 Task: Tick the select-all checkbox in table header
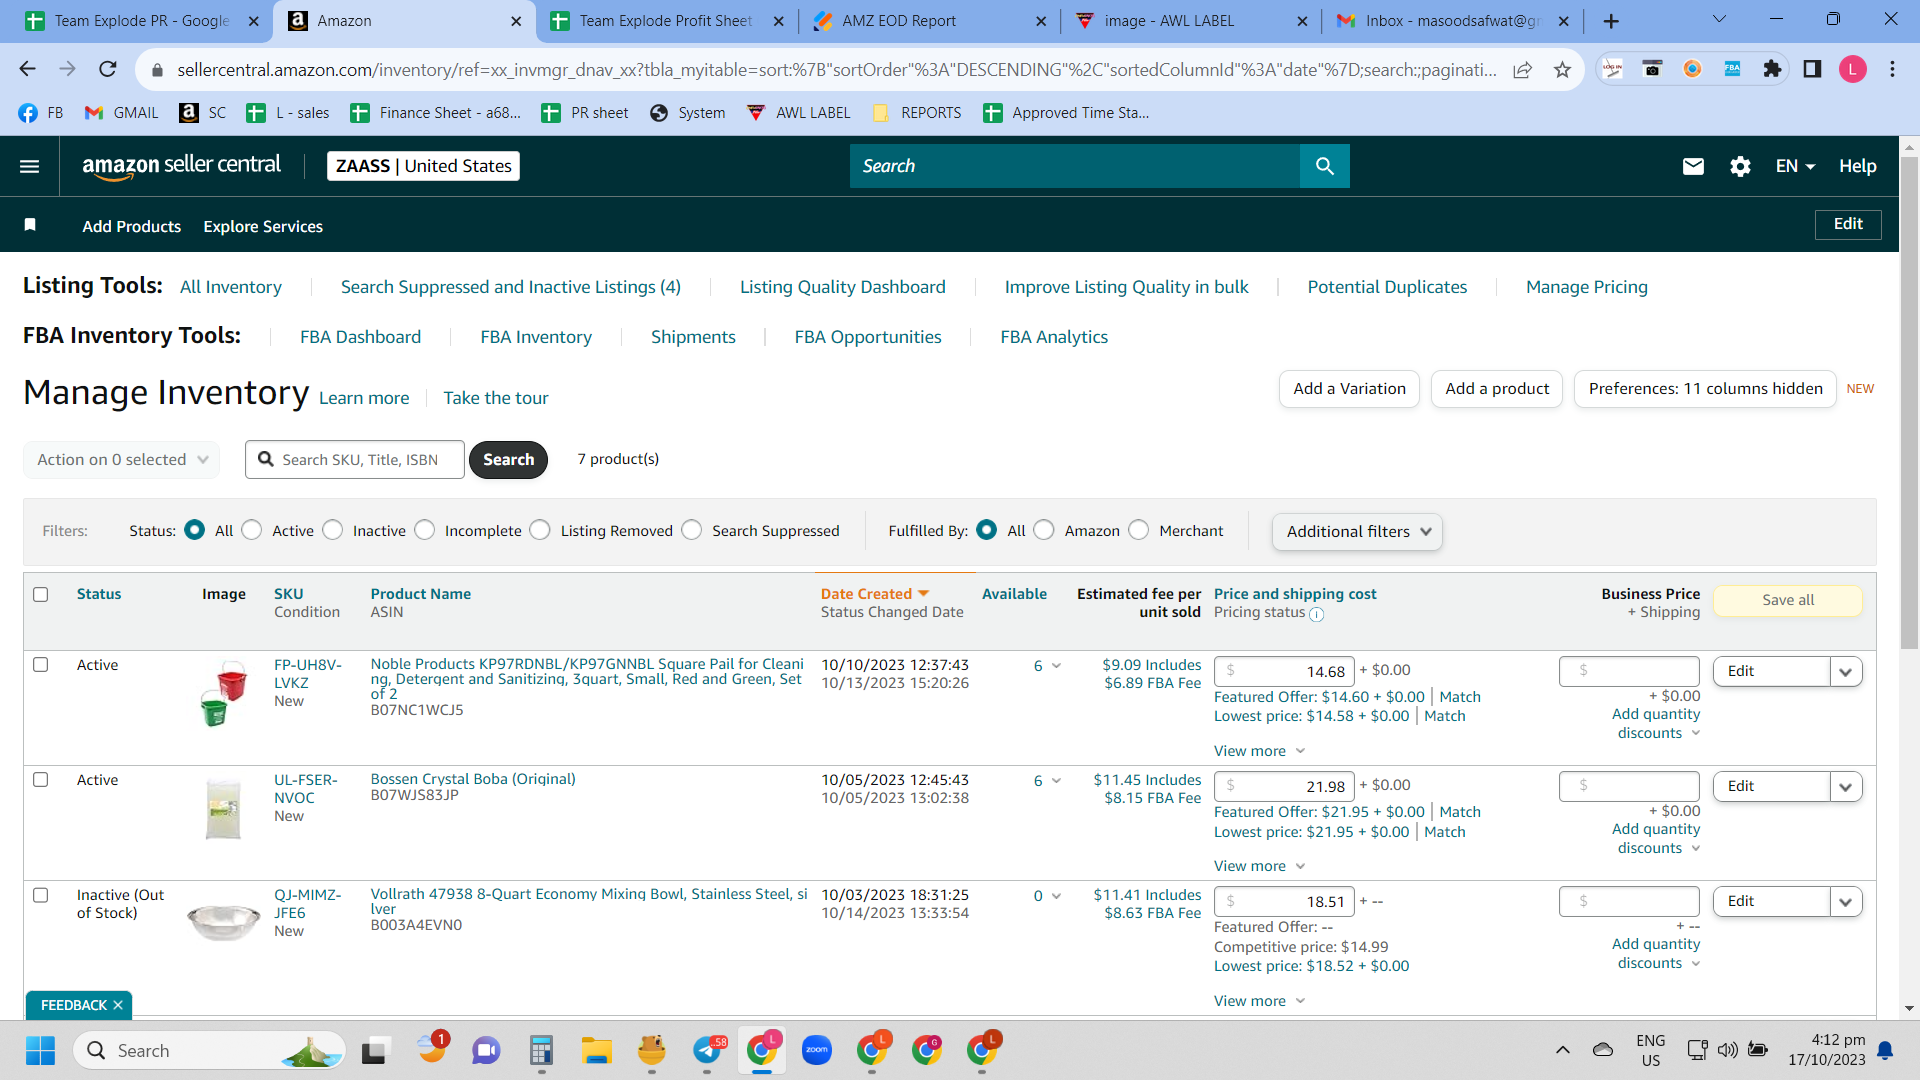(41, 594)
